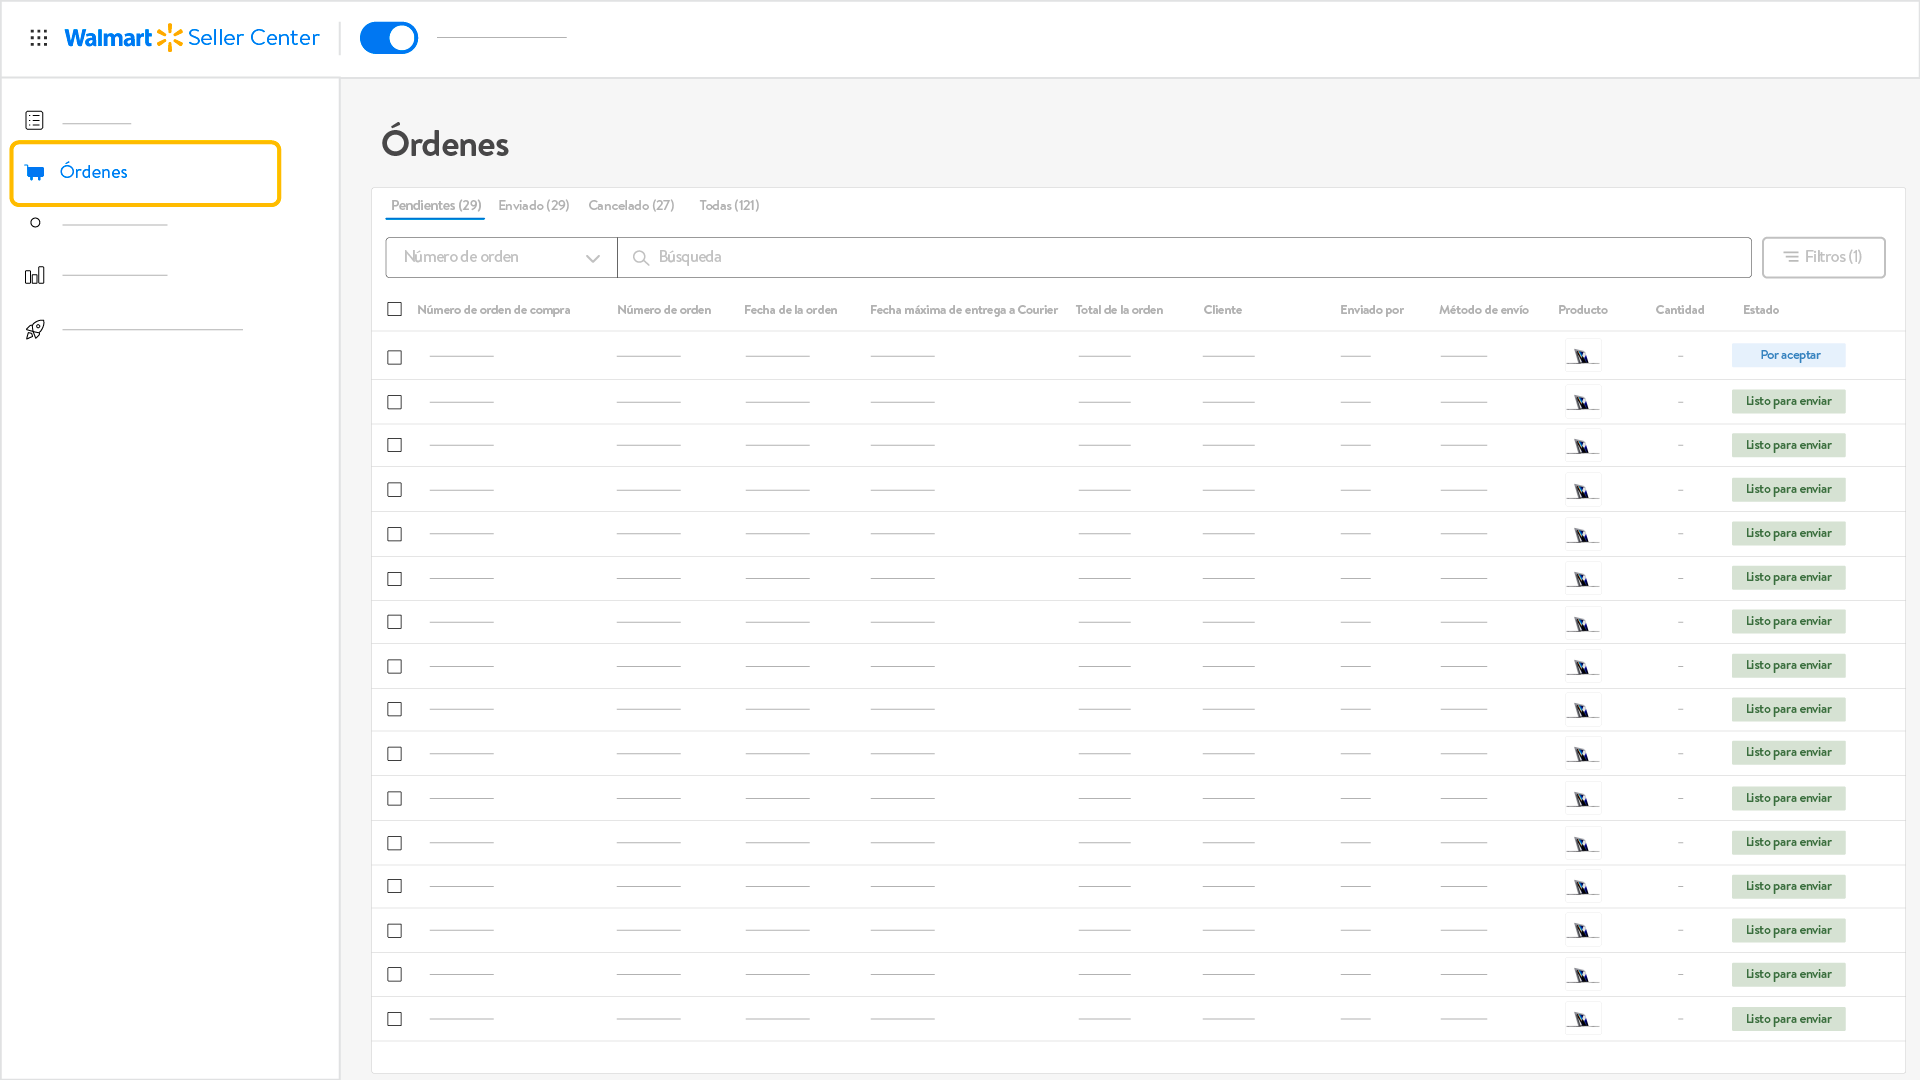Switch to the Enviado (29) tab
The width and height of the screenshot is (1920, 1080).
pyautogui.click(x=534, y=206)
